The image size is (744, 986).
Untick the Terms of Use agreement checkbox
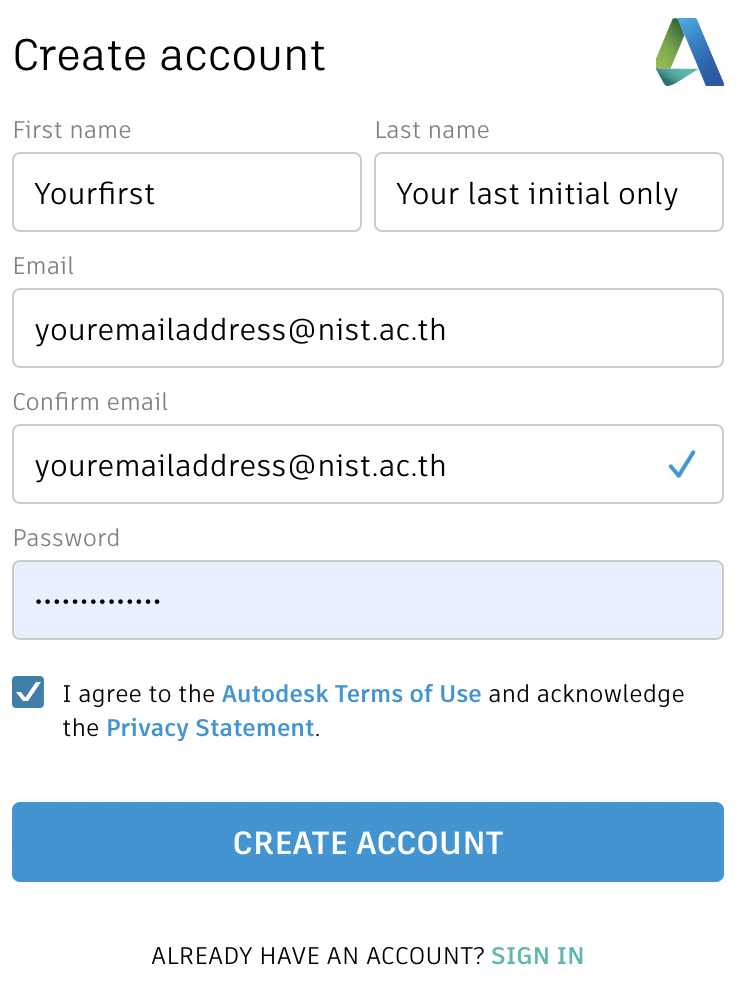tap(28, 692)
